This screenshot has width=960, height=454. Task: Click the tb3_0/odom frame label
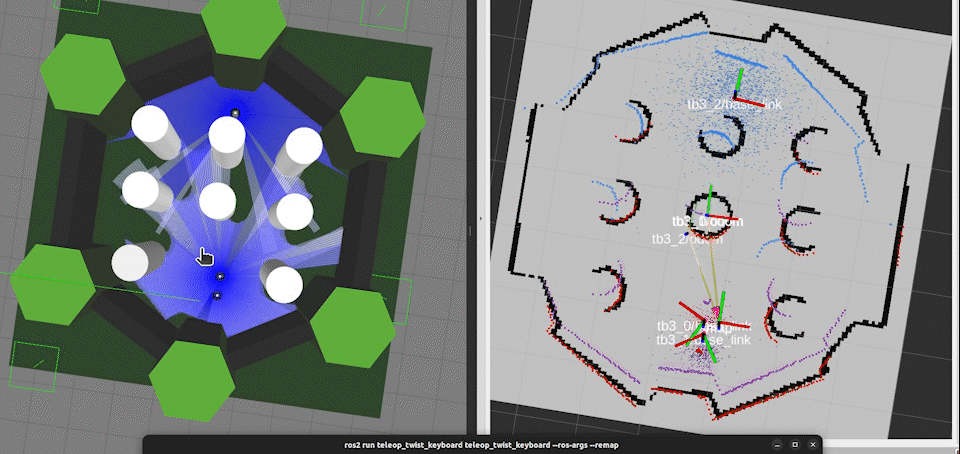pos(708,221)
